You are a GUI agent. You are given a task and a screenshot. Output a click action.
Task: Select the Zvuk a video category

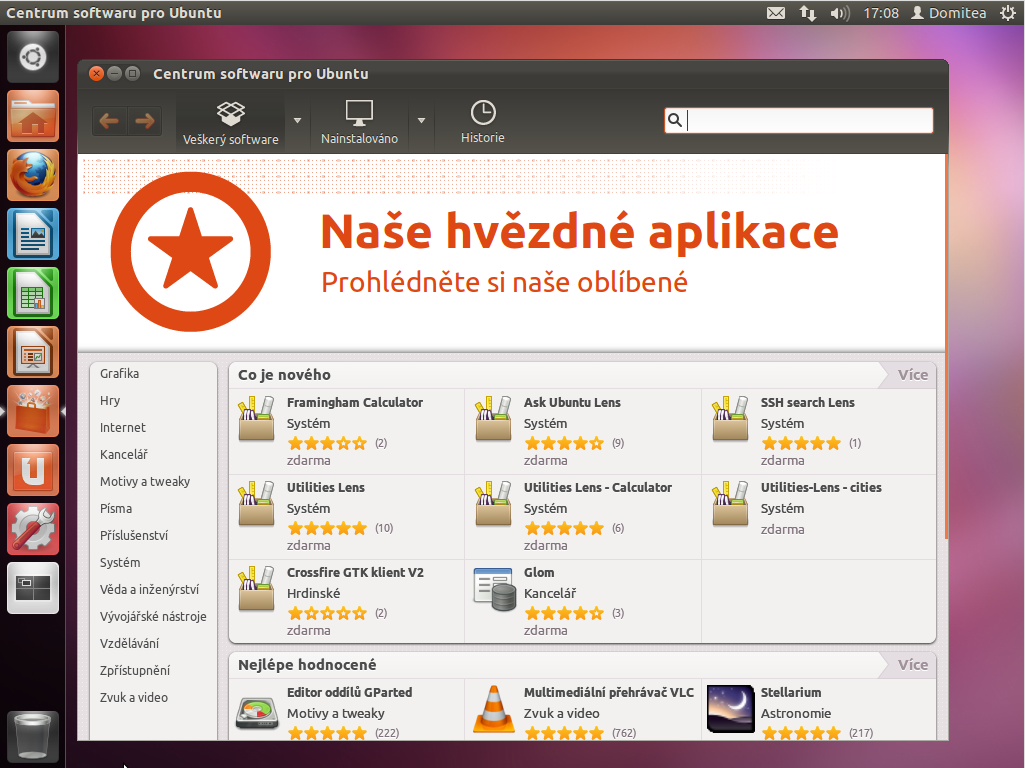coord(134,698)
